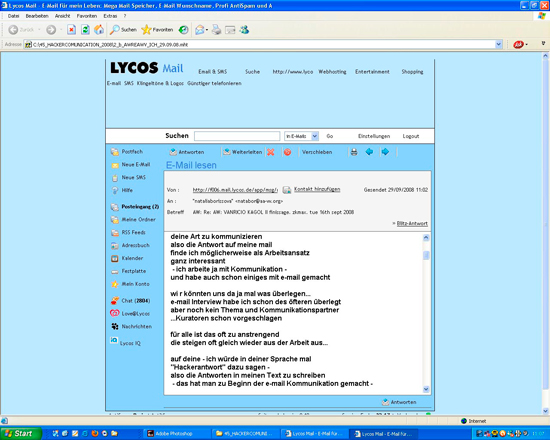Open the address bar dropdown arrow
The height and width of the screenshot is (440, 550).
[x=498, y=45]
